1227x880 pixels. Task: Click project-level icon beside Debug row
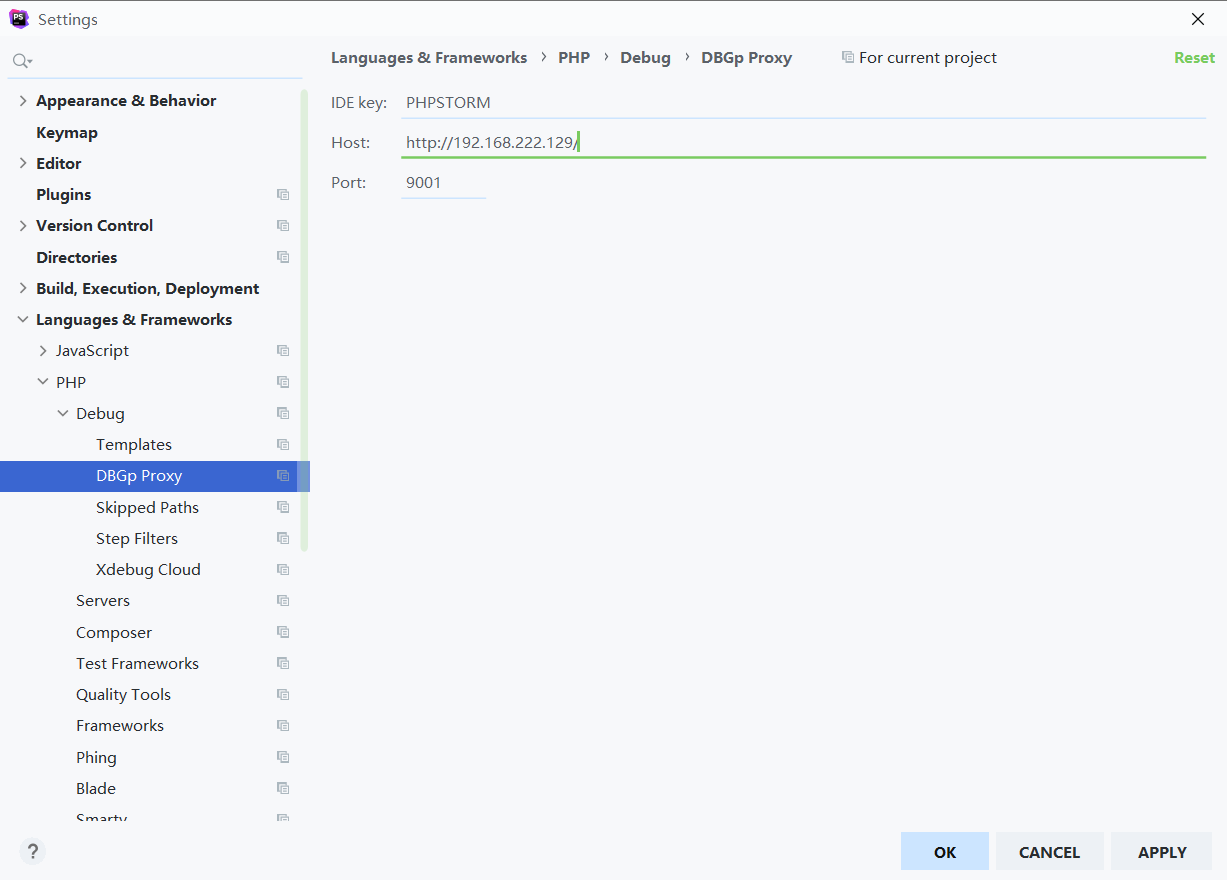[x=283, y=413]
